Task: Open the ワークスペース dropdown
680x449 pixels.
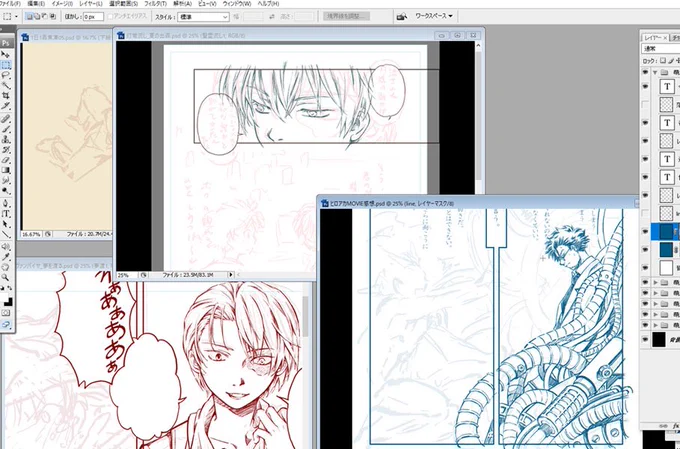Action: coord(434,16)
